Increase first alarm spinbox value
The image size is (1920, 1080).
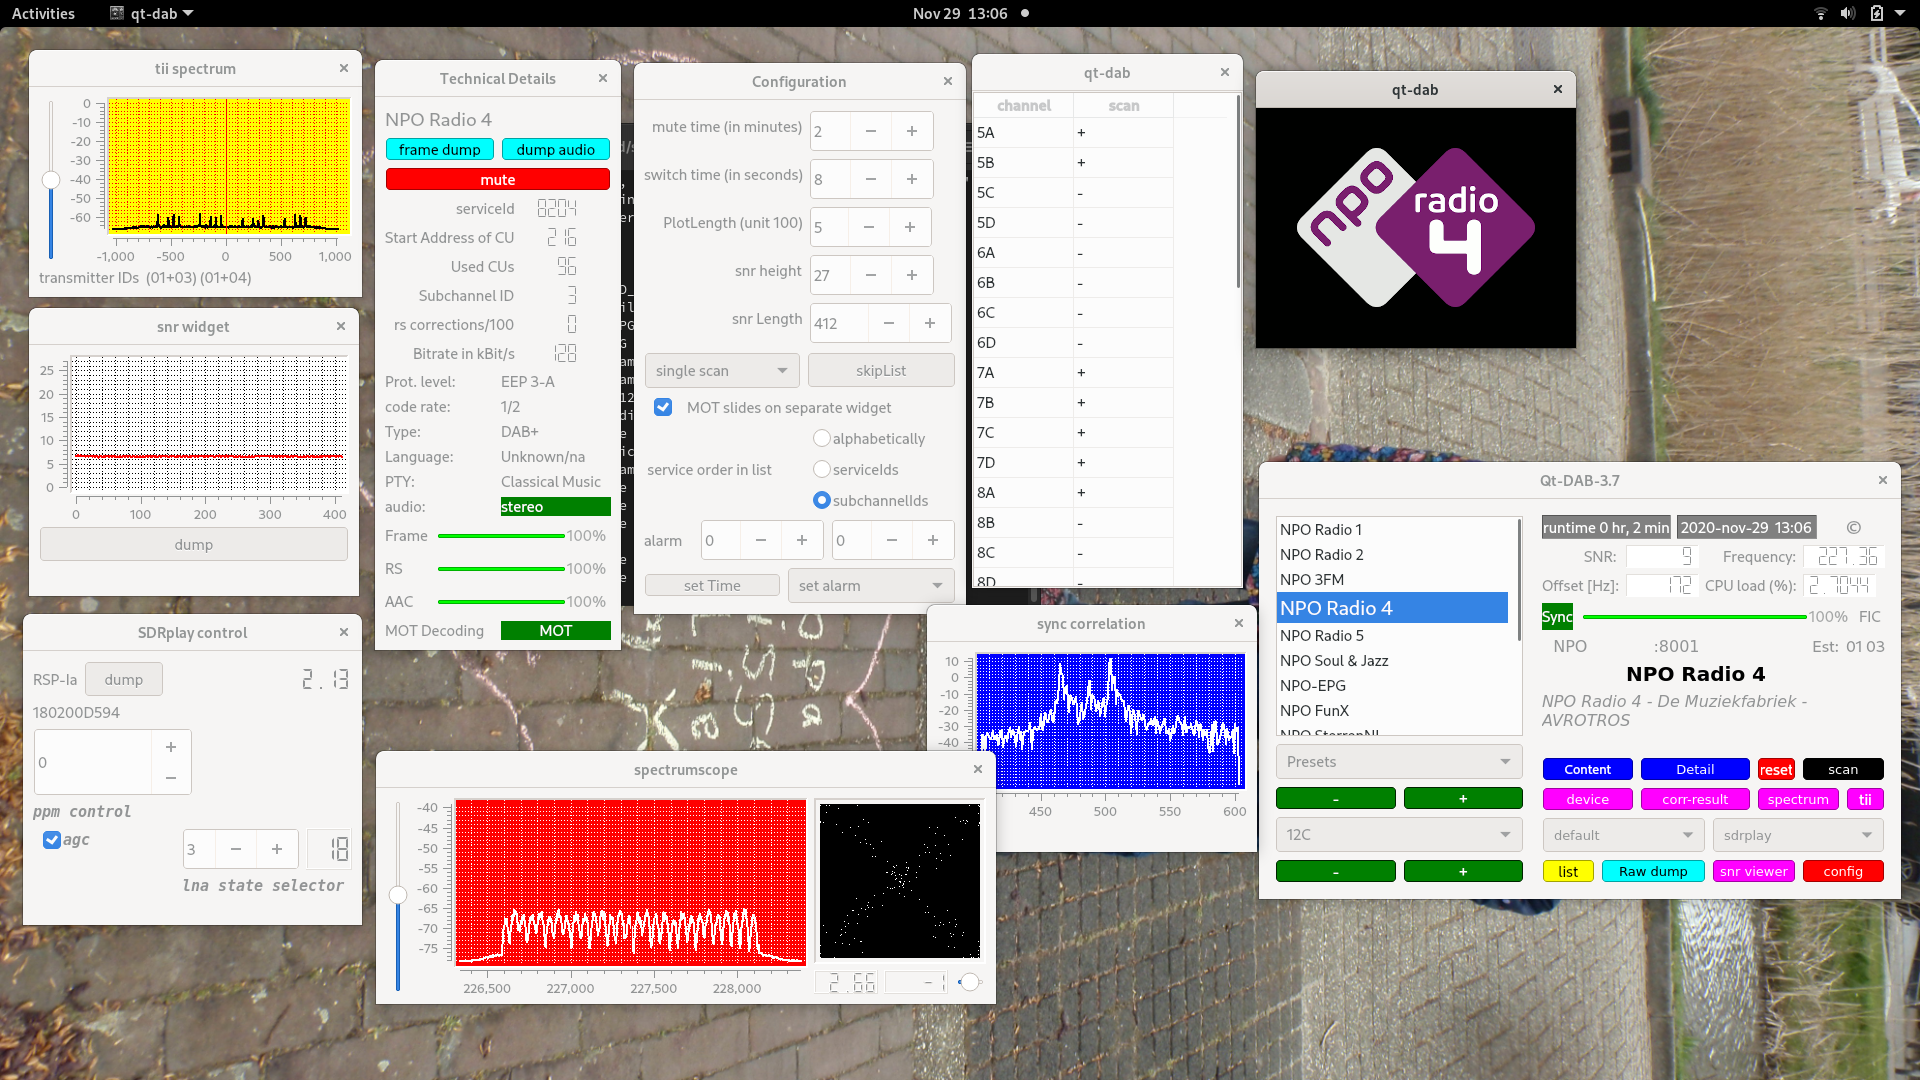pos(802,540)
